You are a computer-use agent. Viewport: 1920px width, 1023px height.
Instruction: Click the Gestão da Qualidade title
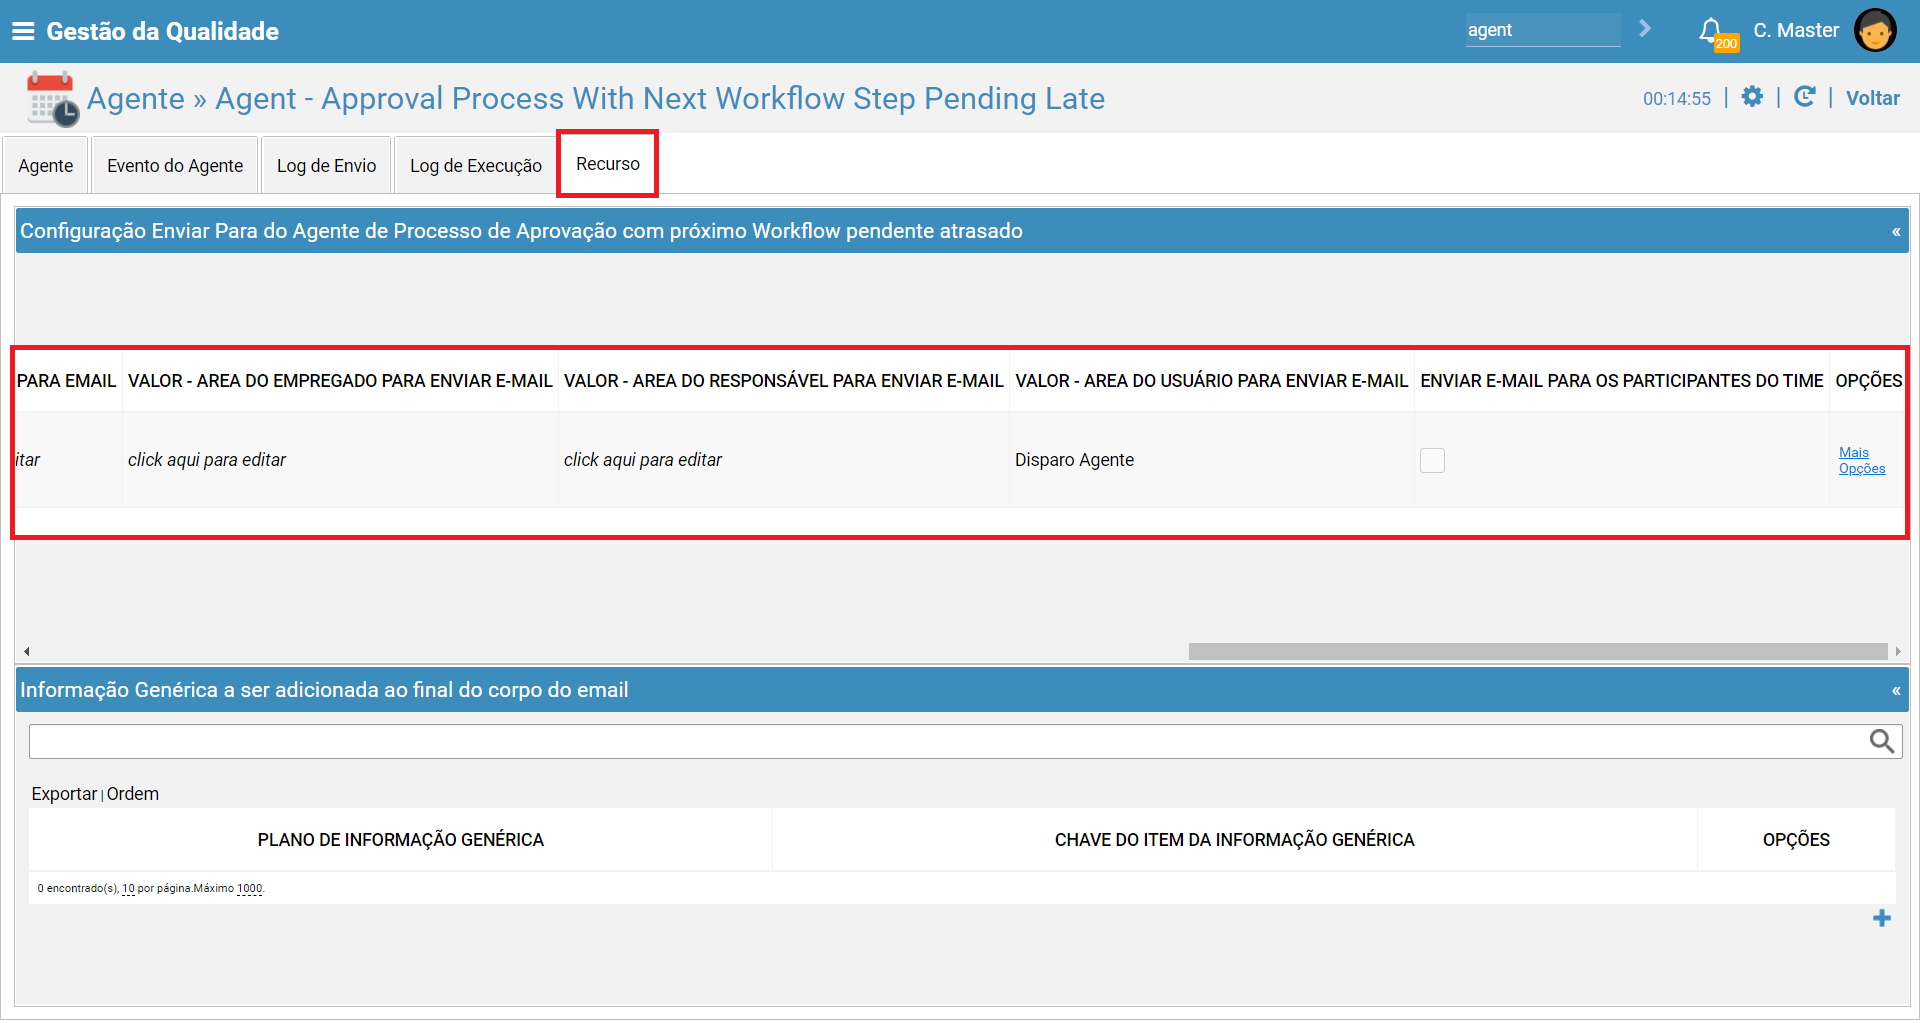[163, 31]
